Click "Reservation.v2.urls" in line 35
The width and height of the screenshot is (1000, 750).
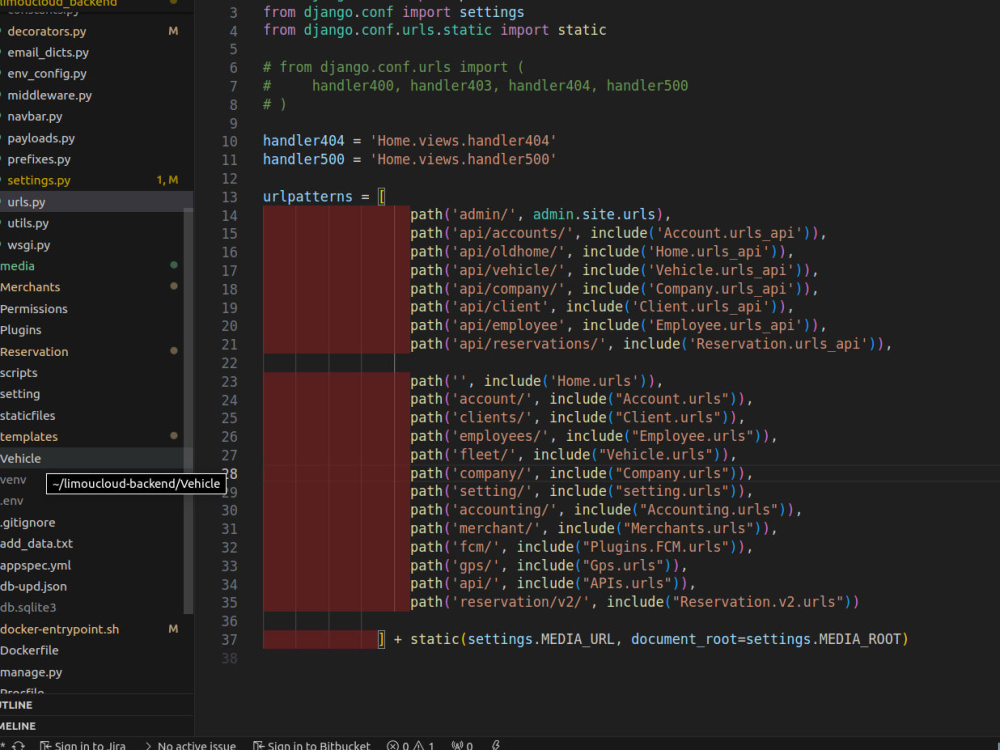pyautogui.click(x=759, y=601)
